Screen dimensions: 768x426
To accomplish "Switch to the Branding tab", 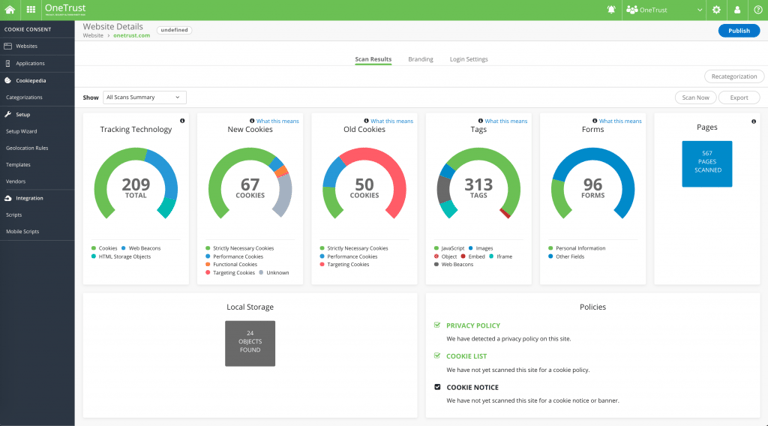I will 420,59.
